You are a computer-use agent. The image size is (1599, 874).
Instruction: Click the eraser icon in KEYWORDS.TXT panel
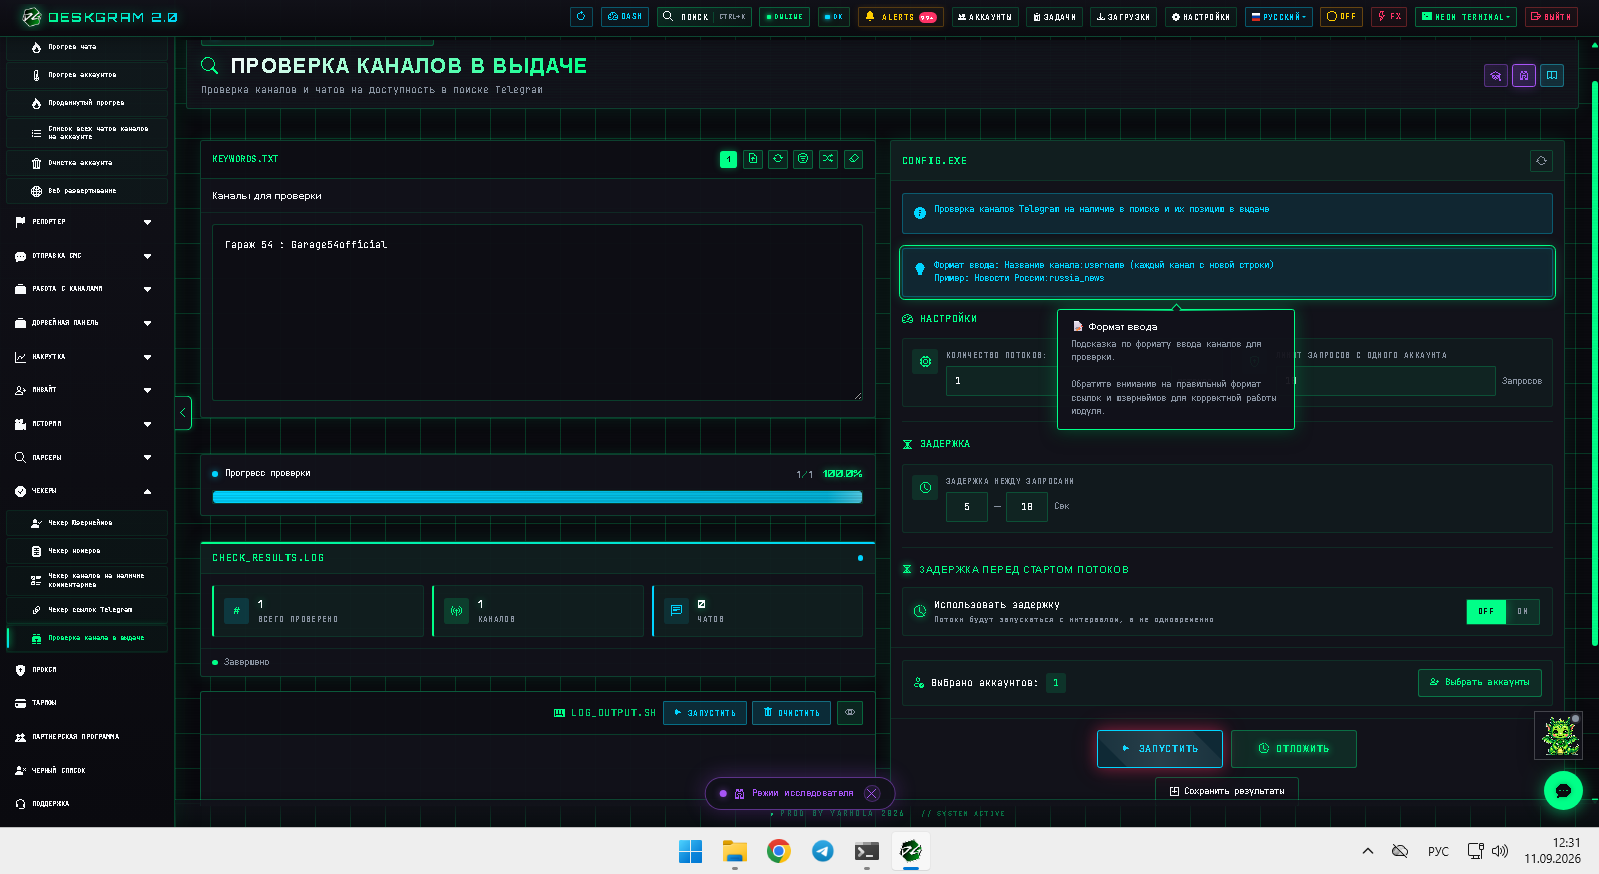[853, 159]
